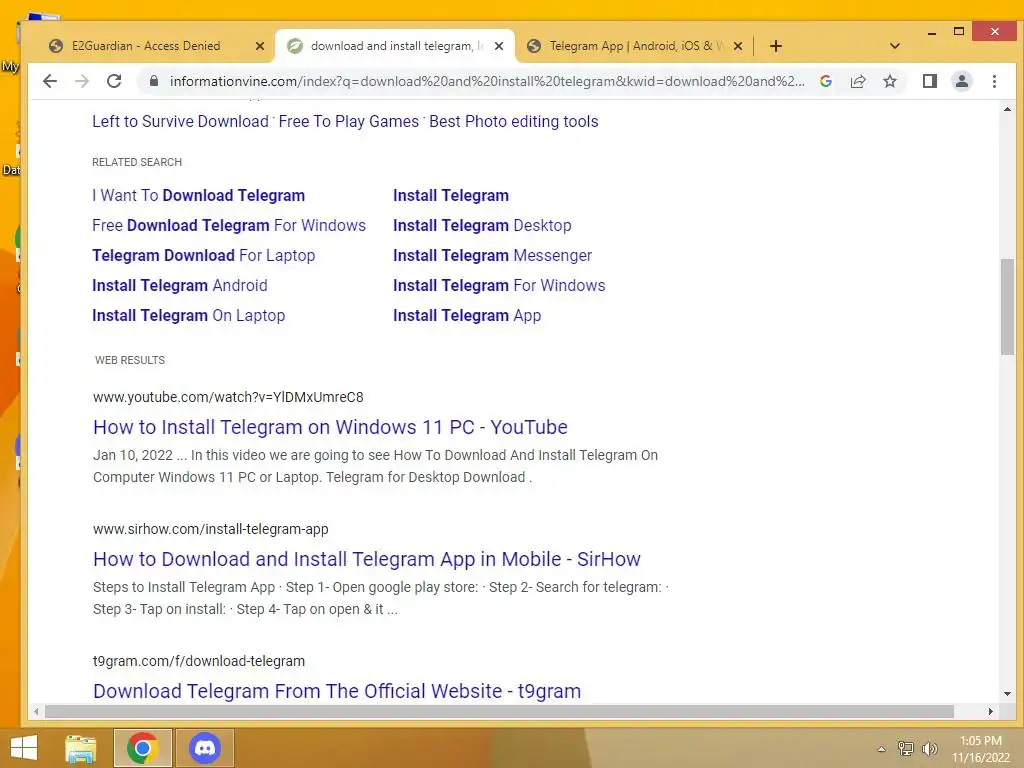
Task: Open the network tray icon
Action: [905, 748]
